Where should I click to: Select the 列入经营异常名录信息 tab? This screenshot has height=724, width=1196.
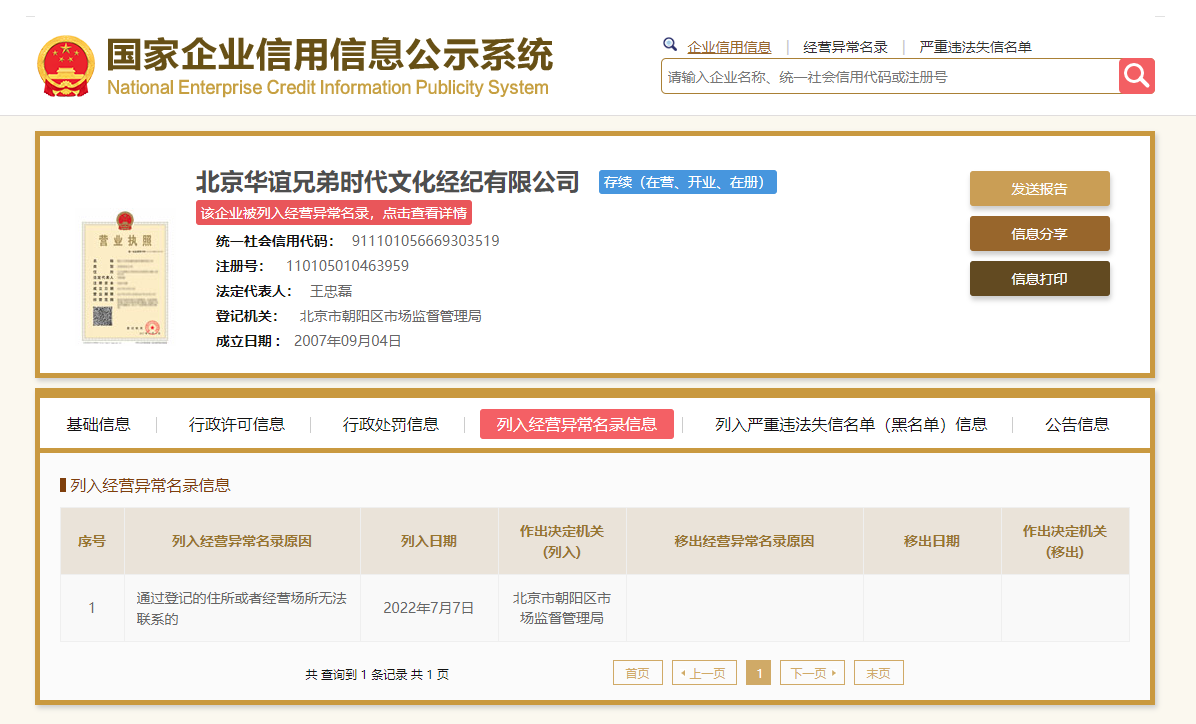(577, 424)
